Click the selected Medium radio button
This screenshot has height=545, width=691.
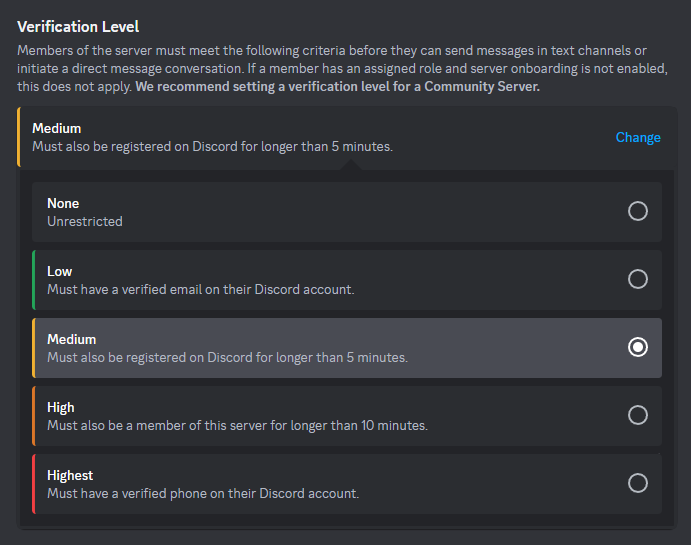coord(637,347)
